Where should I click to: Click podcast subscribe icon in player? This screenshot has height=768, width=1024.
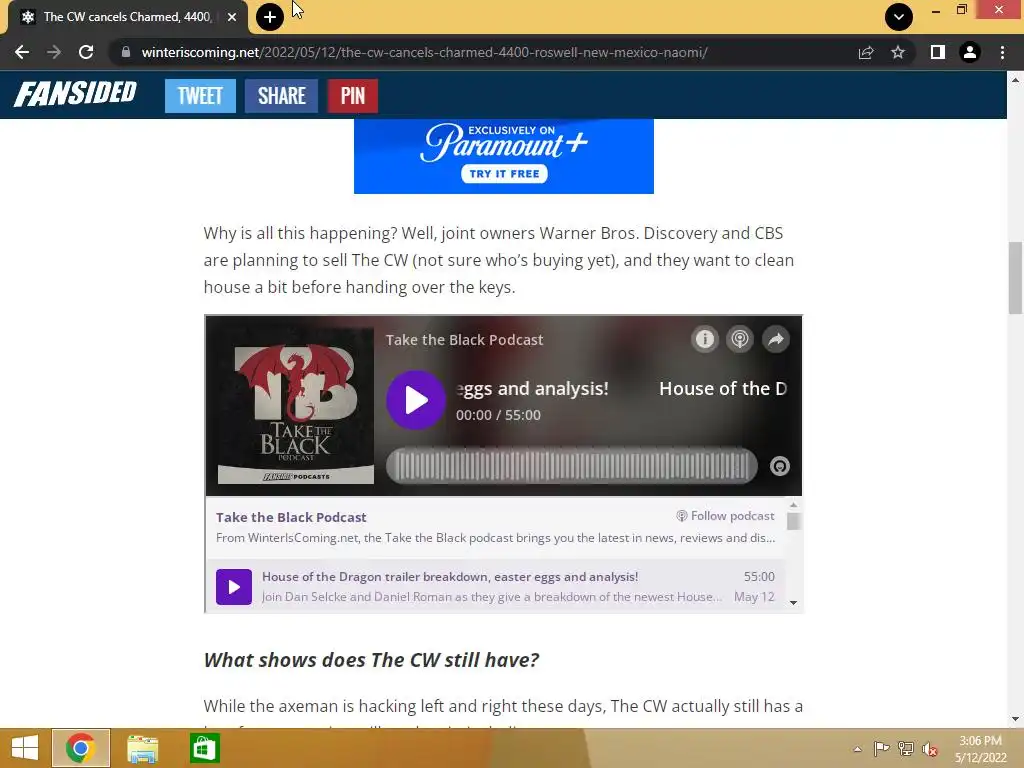pos(740,339)
